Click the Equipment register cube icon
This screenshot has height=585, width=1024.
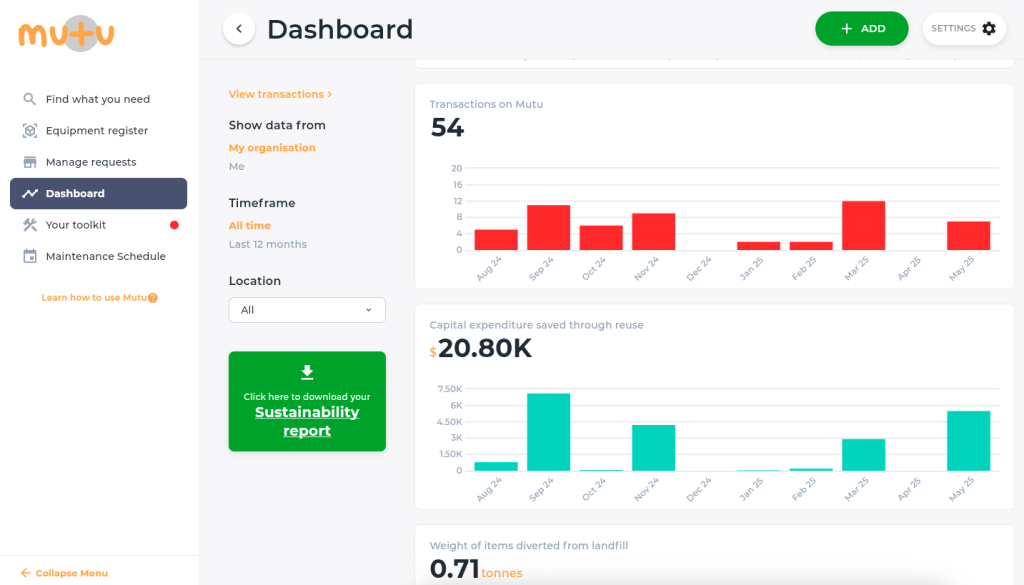click(29, 131)
